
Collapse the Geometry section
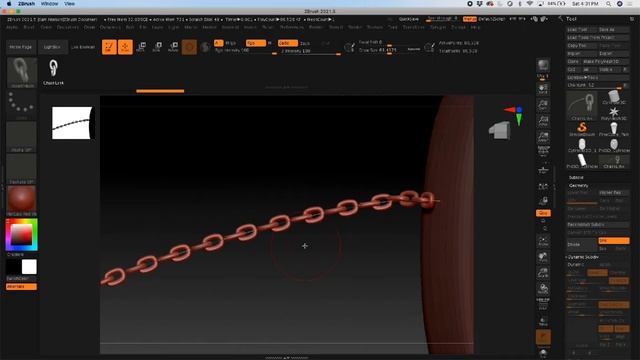578,185
